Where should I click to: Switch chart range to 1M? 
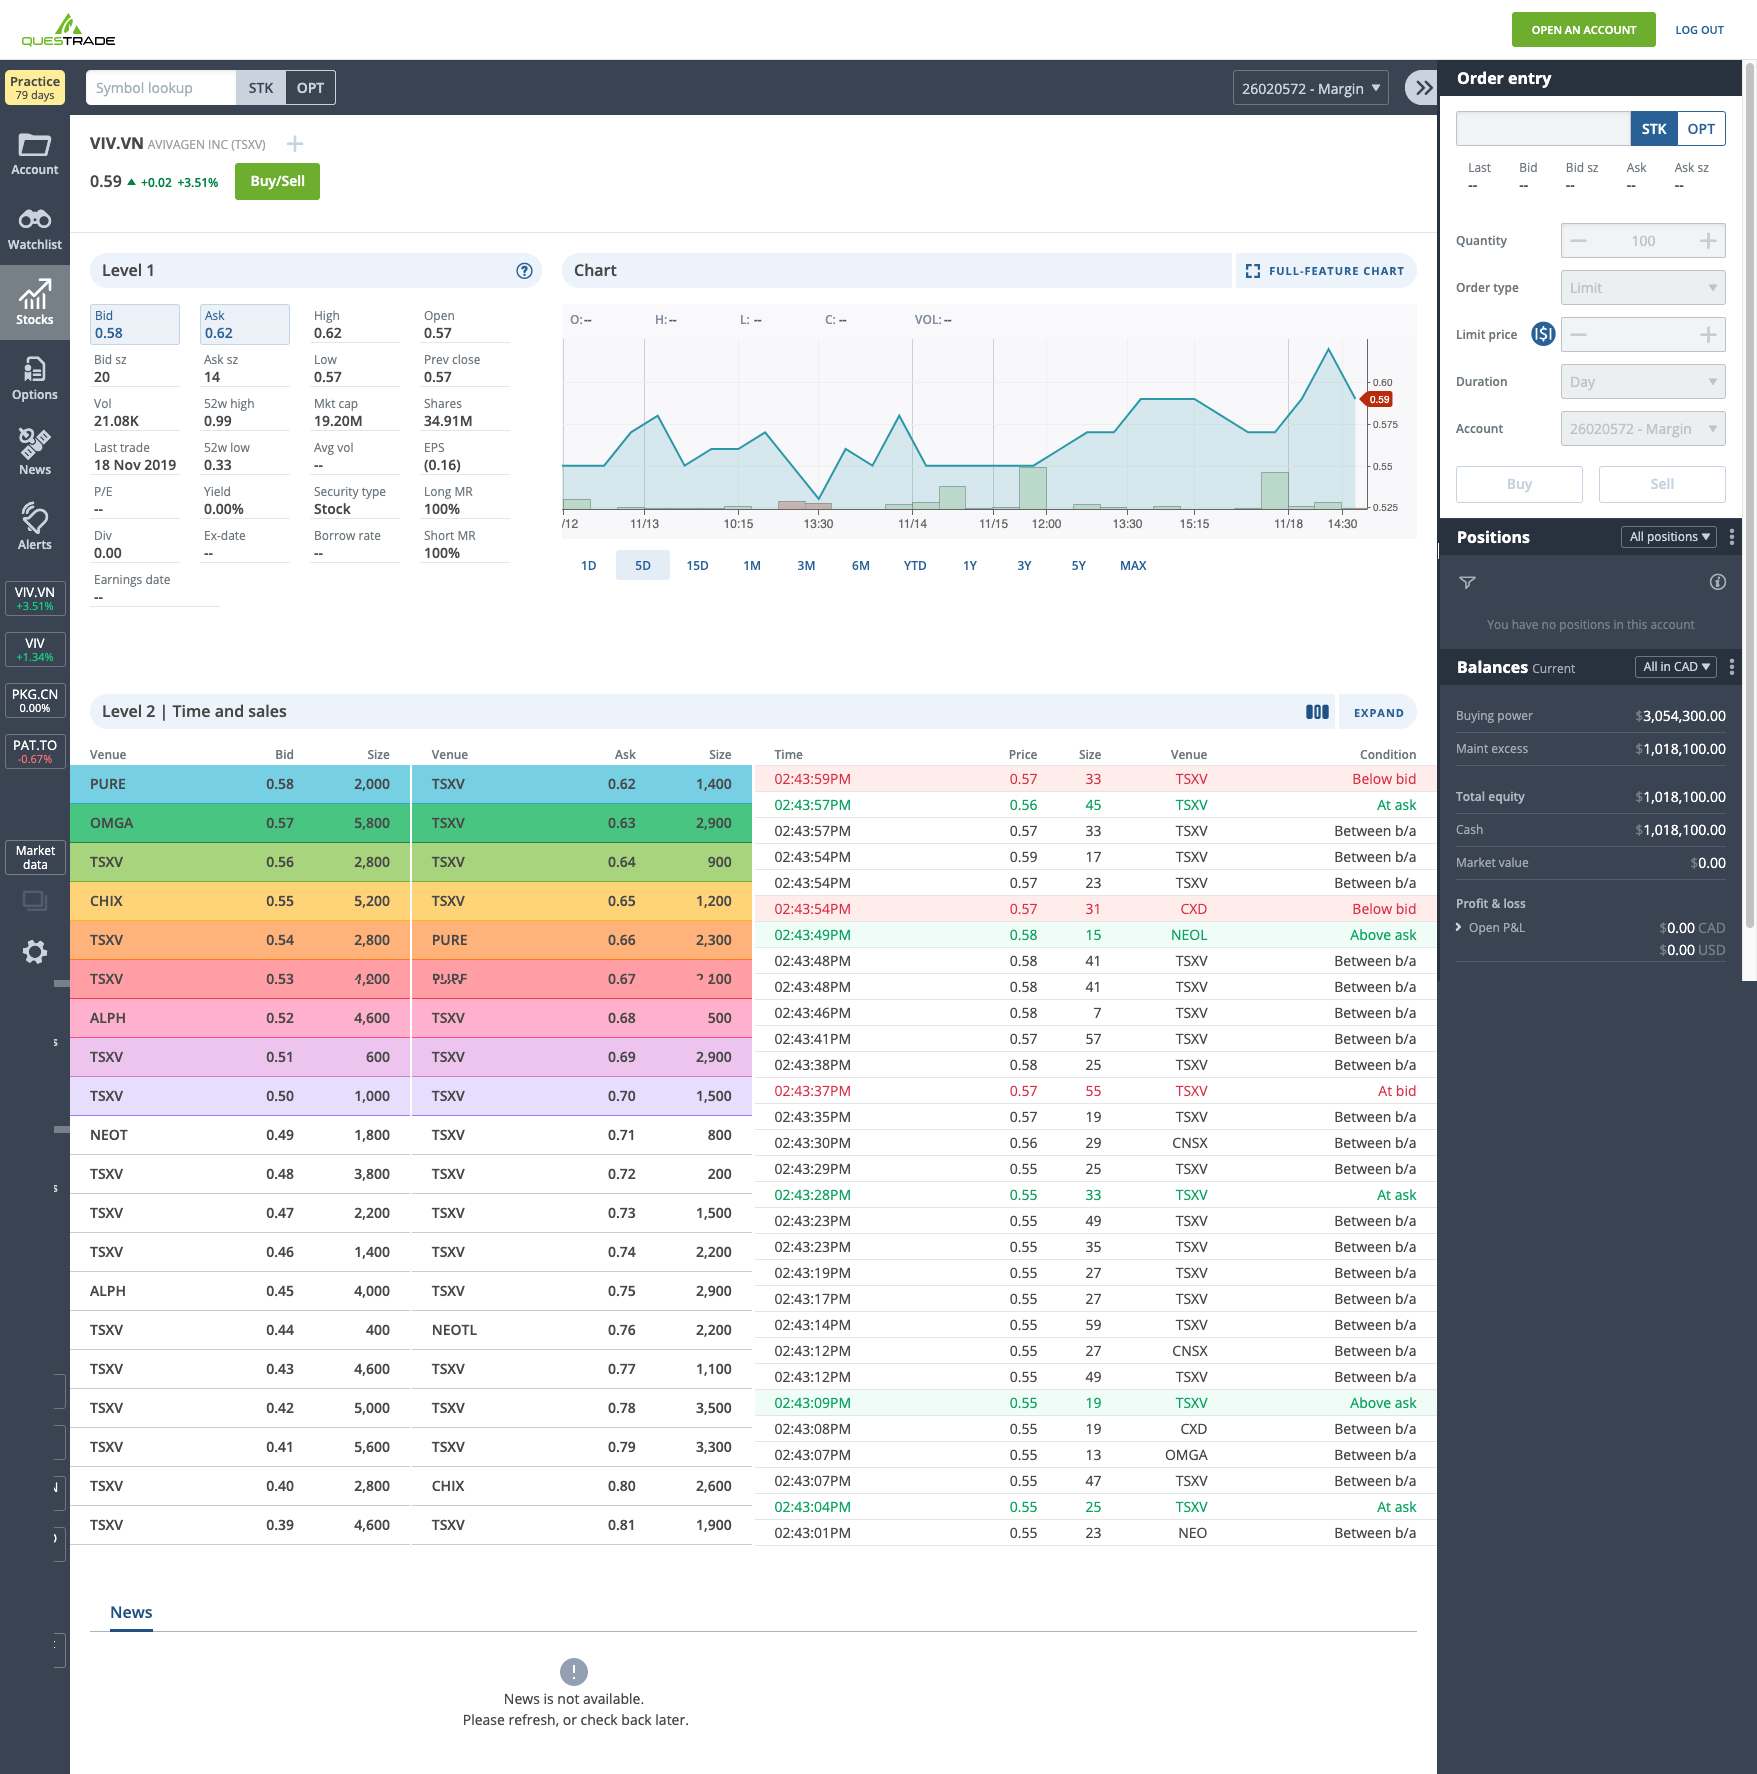752,566
